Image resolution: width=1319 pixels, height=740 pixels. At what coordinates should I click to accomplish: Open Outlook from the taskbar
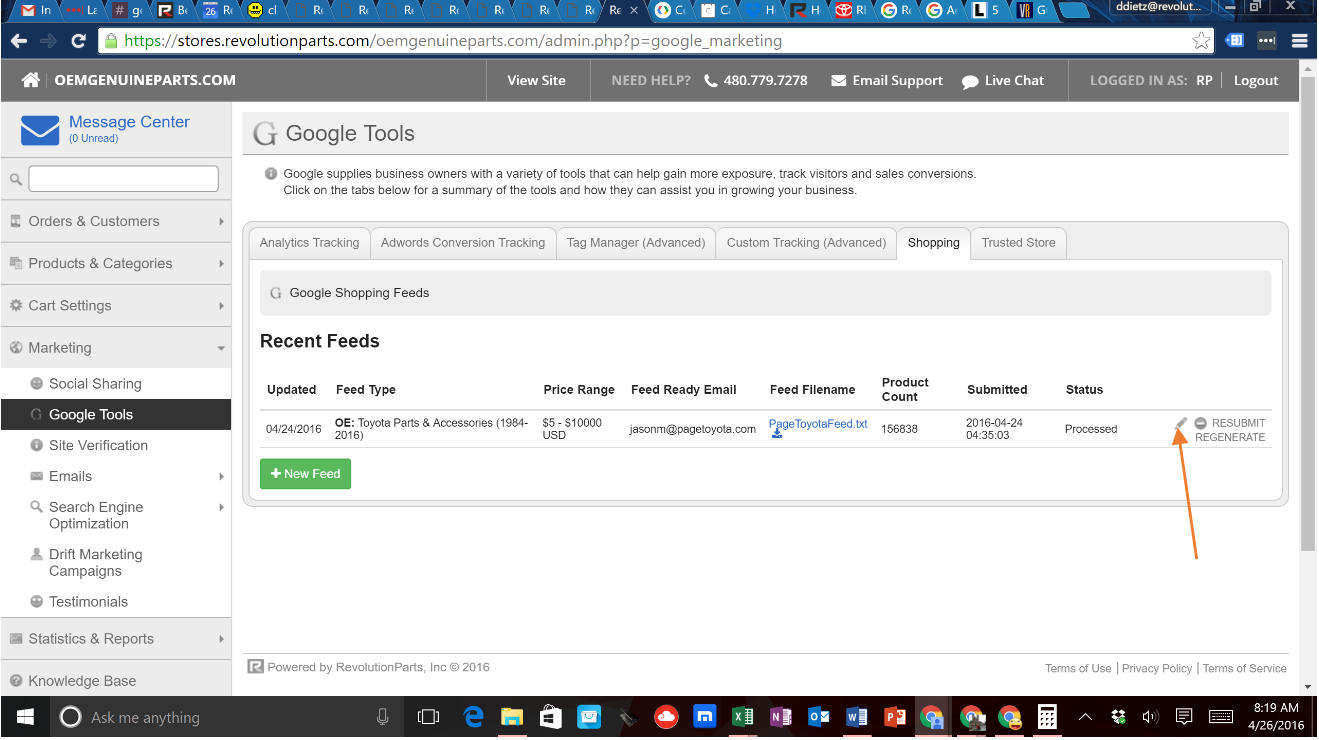click(819, 717)
